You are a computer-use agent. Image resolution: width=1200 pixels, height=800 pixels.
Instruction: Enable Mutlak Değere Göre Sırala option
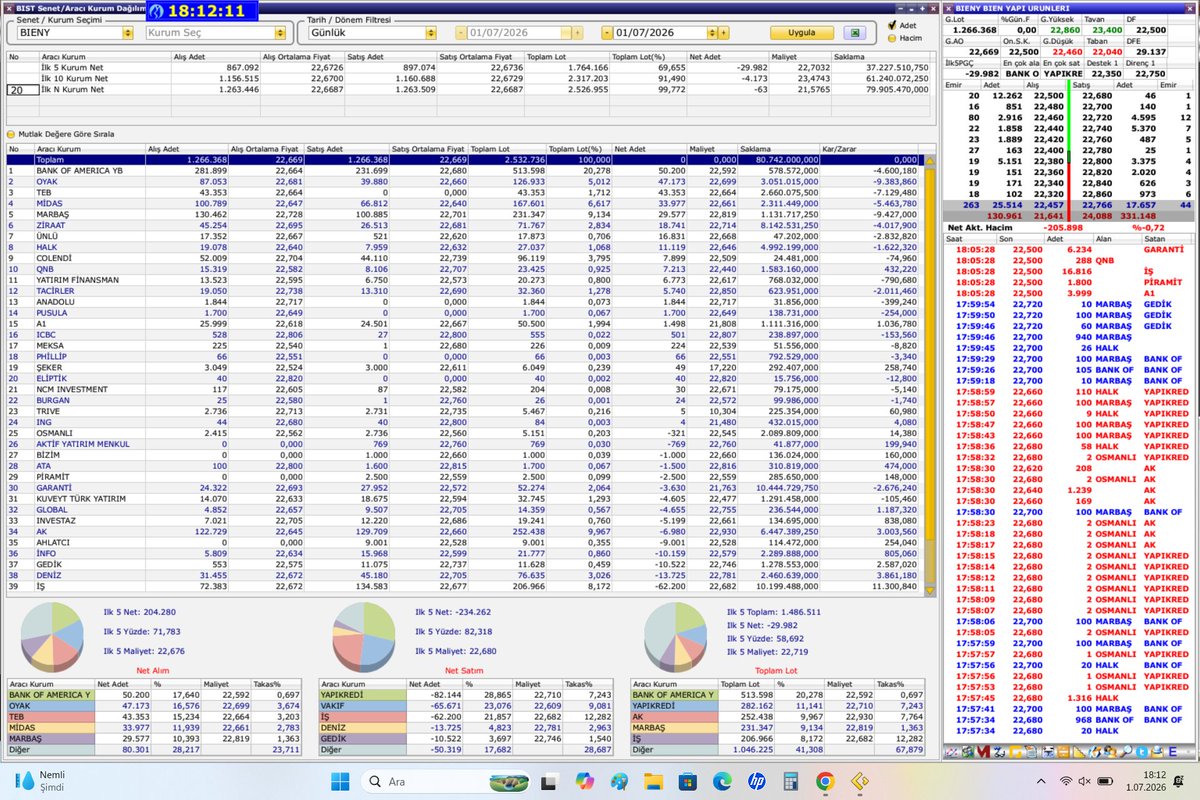12,133
